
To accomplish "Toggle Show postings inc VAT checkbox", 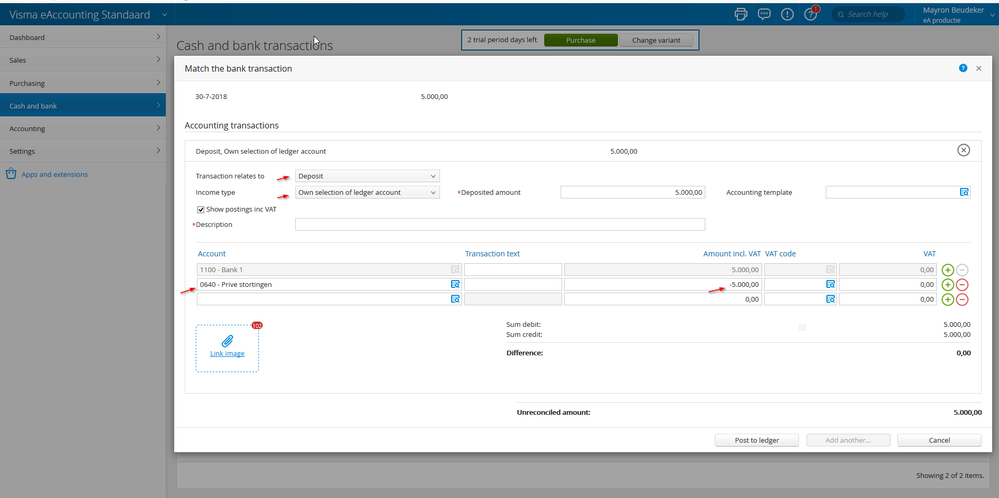I will click(201, 209).
